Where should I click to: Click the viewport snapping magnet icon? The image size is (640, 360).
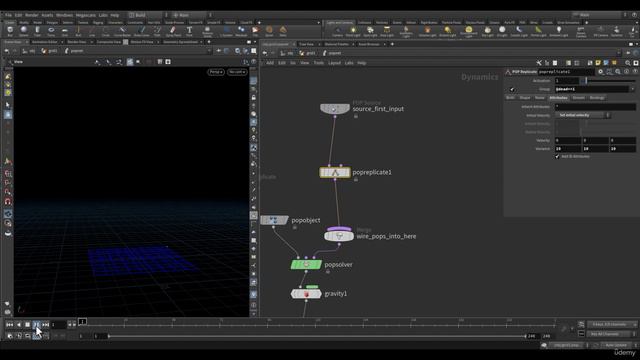coord(8,202)
